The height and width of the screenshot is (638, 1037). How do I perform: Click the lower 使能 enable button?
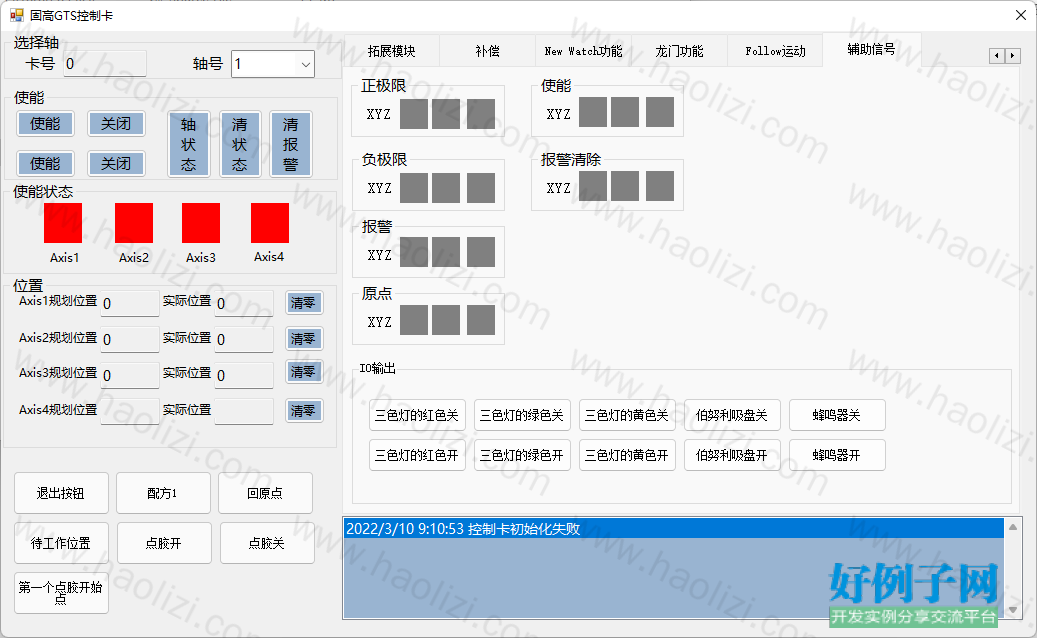(x=45, y=163)
